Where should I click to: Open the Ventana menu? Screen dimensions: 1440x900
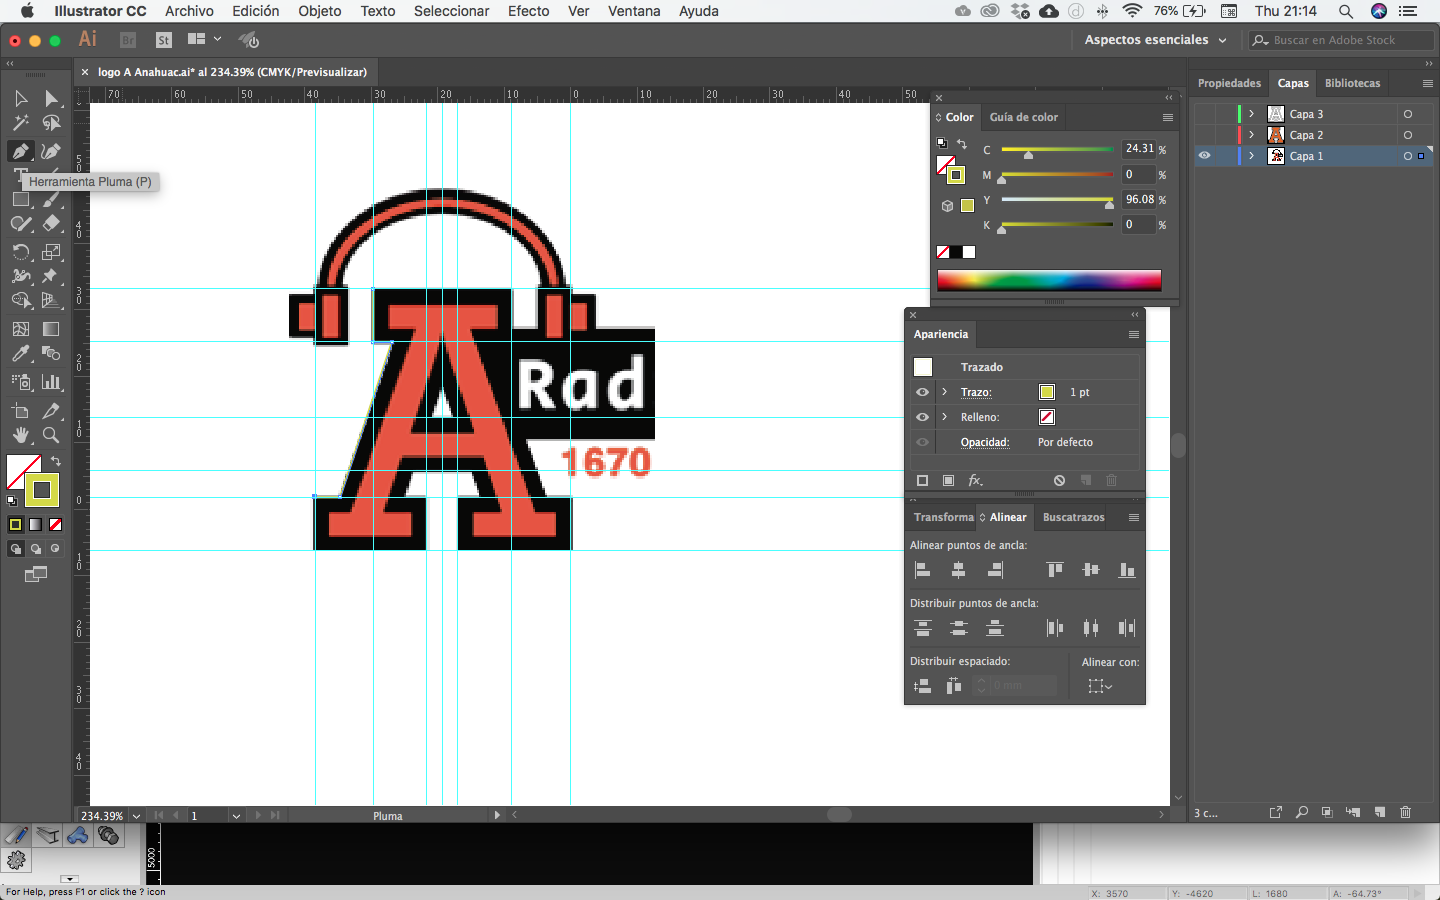point(634,11)
